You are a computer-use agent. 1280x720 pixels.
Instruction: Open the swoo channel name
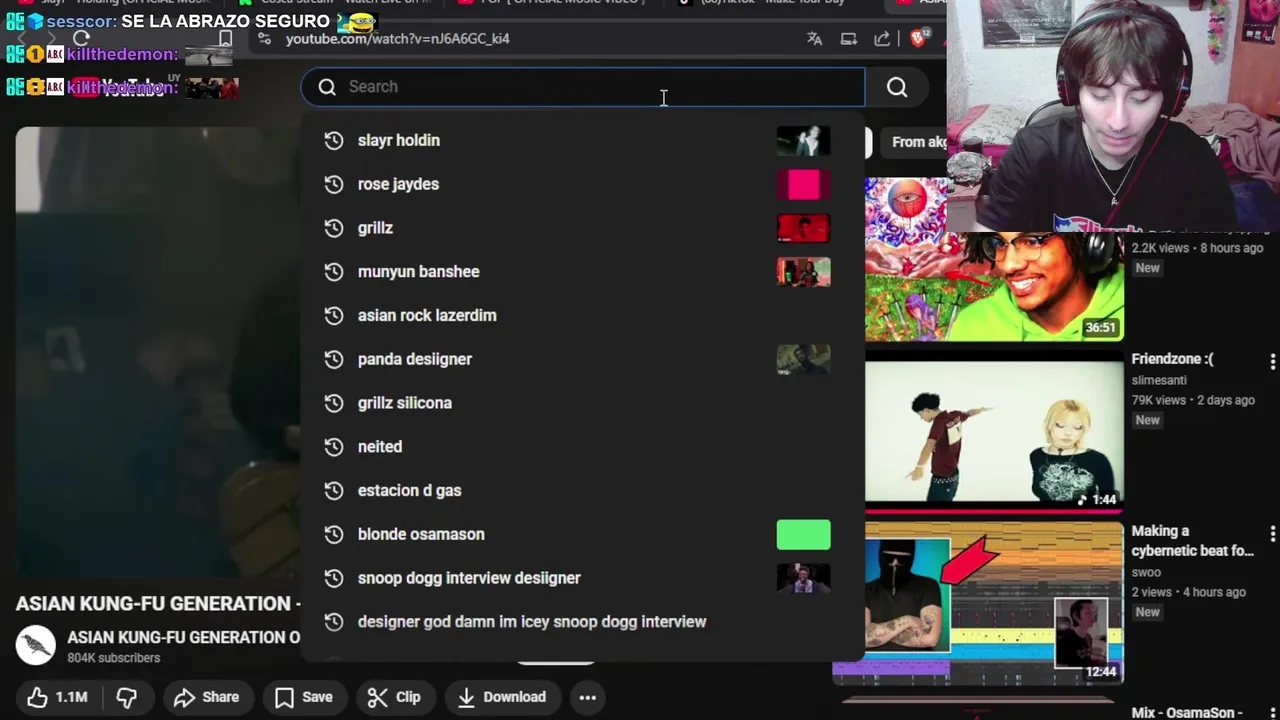(x=1146, y=572)
